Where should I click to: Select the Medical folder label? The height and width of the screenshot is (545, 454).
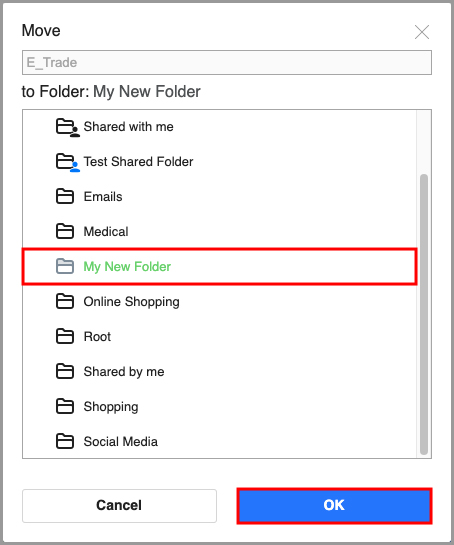[106, 231]
